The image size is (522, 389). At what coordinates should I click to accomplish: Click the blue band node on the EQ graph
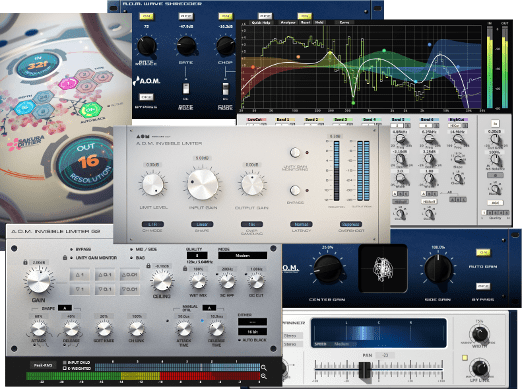point(430,44)
